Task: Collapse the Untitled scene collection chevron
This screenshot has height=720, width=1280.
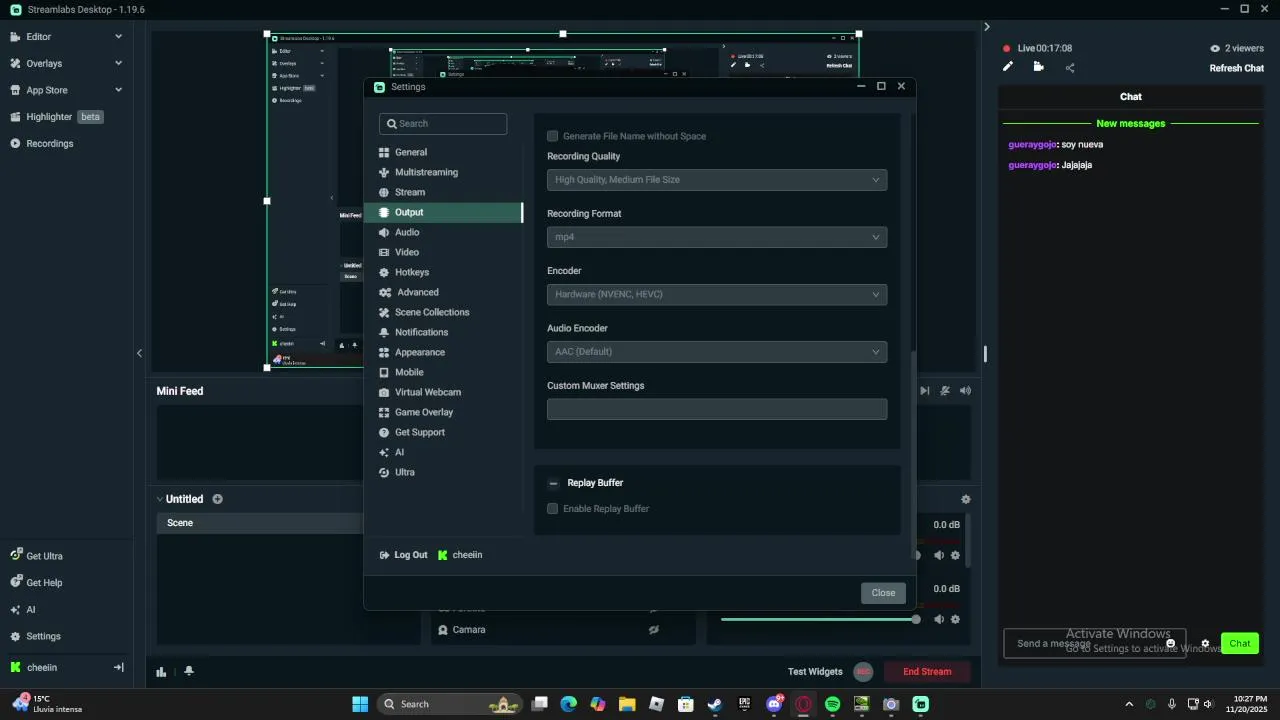Action: pos(159,499)
